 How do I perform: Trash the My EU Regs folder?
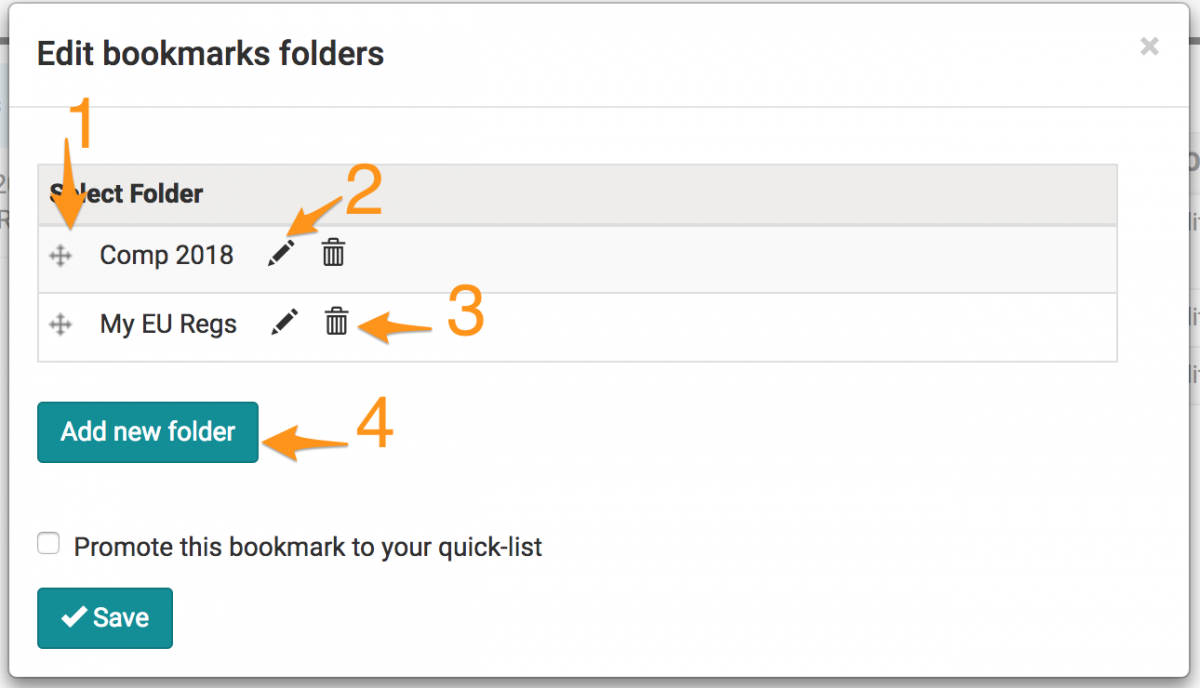click(x=337, y=322)
